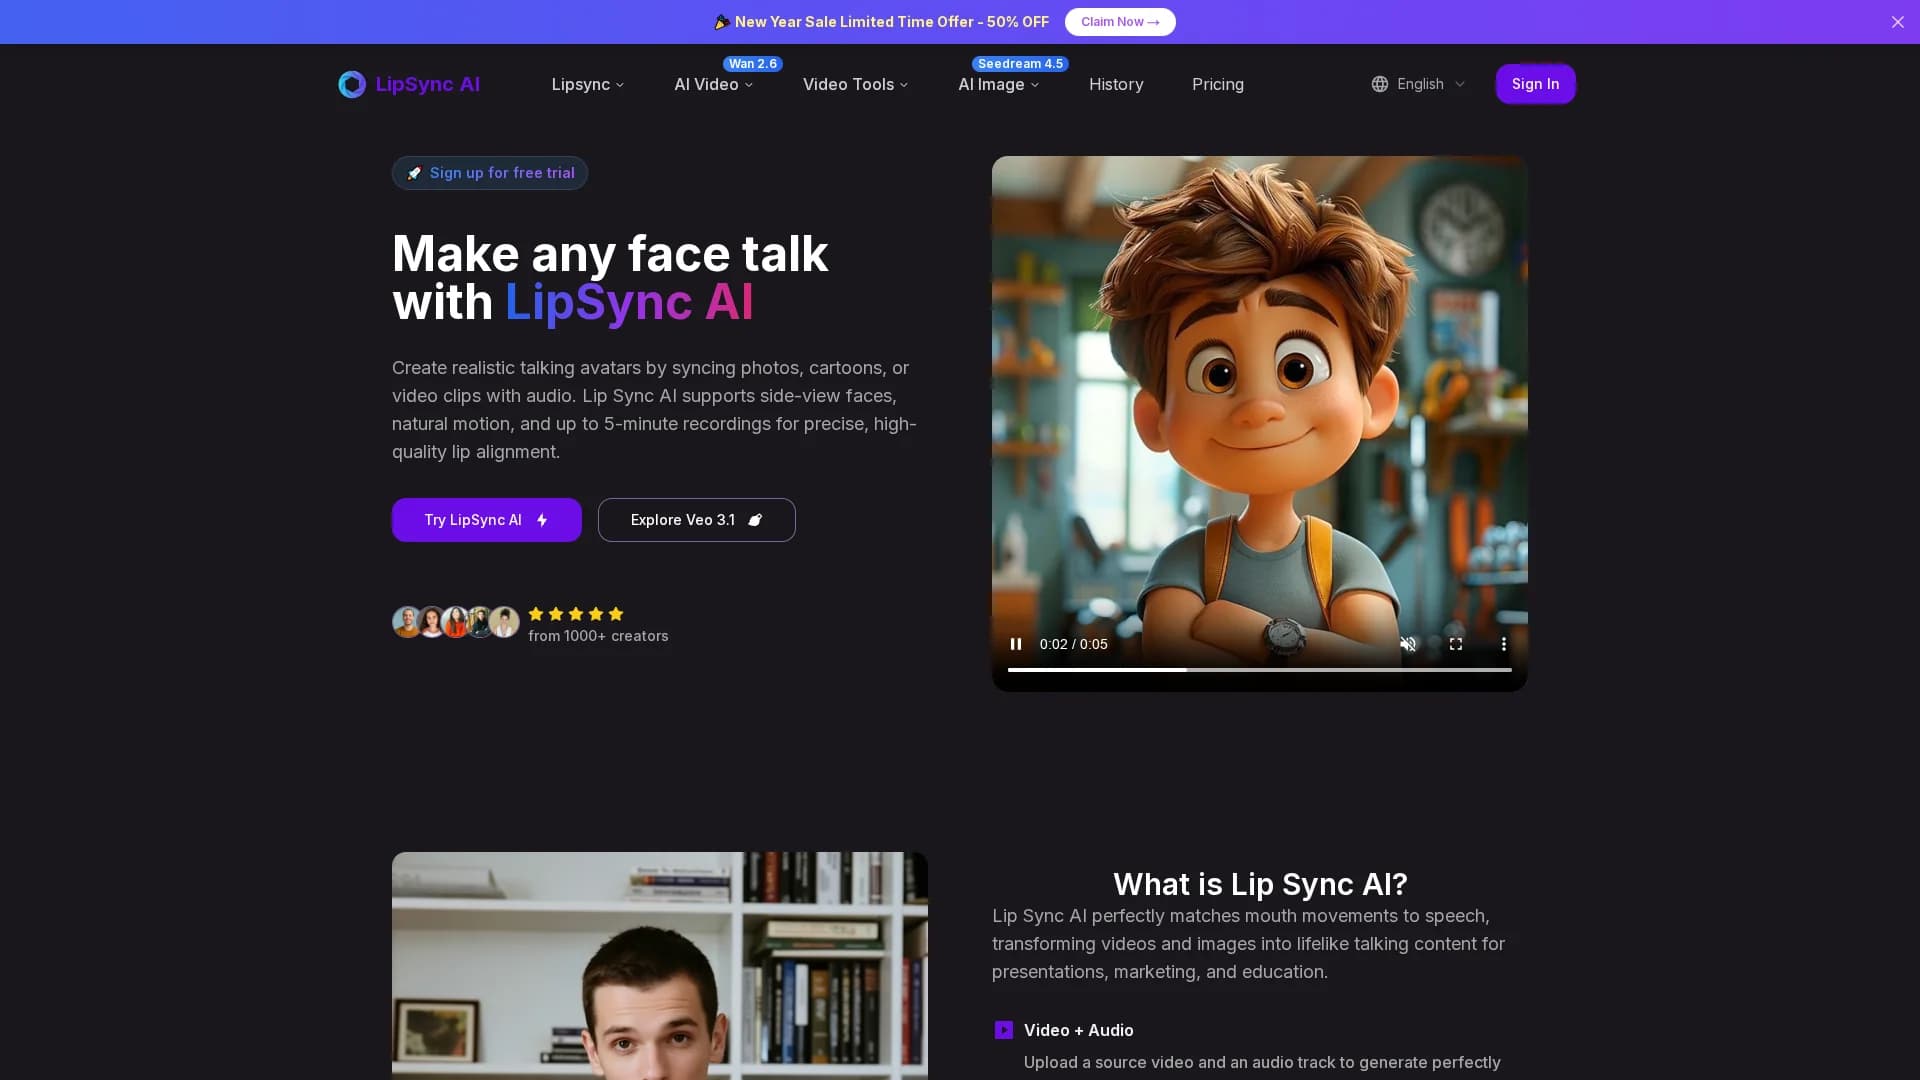Image resolution: width=1920 pixels, height=1080 pixels.
Task: Click the last creator avatar
Action: (504, 622)
